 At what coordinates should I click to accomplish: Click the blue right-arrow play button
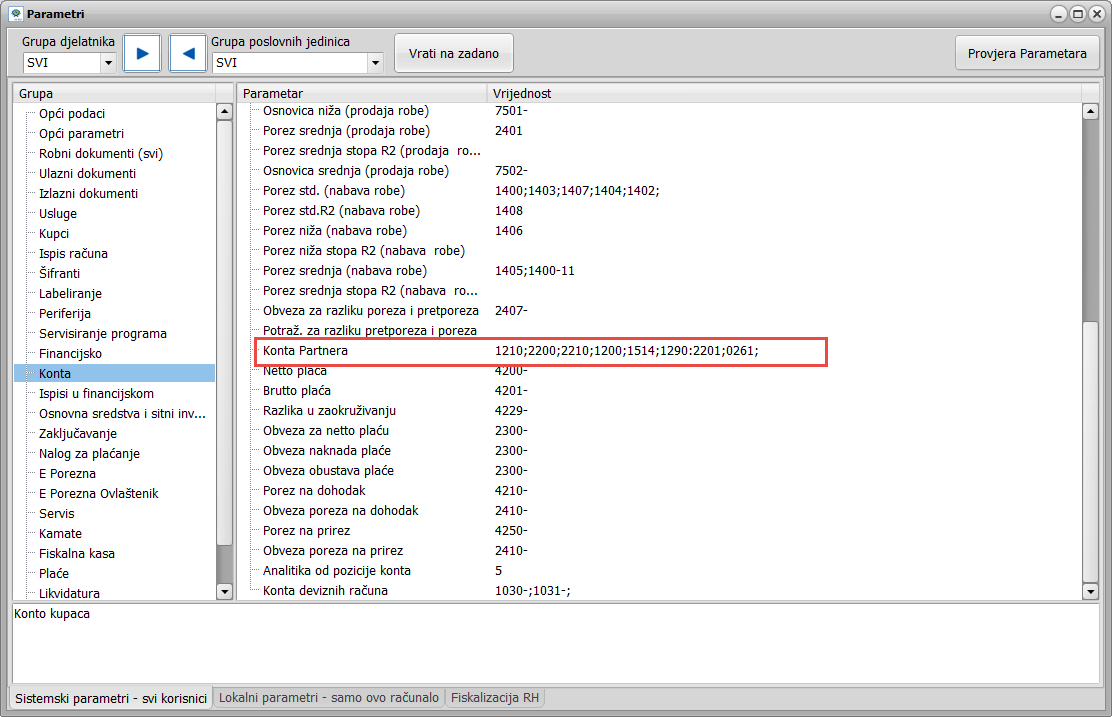(x=142, y=53)
